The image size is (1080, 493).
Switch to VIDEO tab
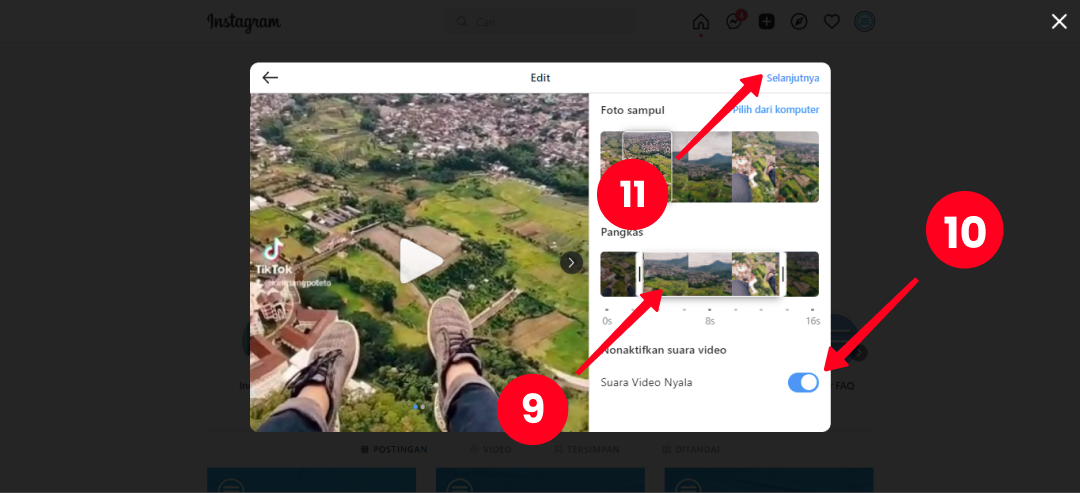coord(491,450)
